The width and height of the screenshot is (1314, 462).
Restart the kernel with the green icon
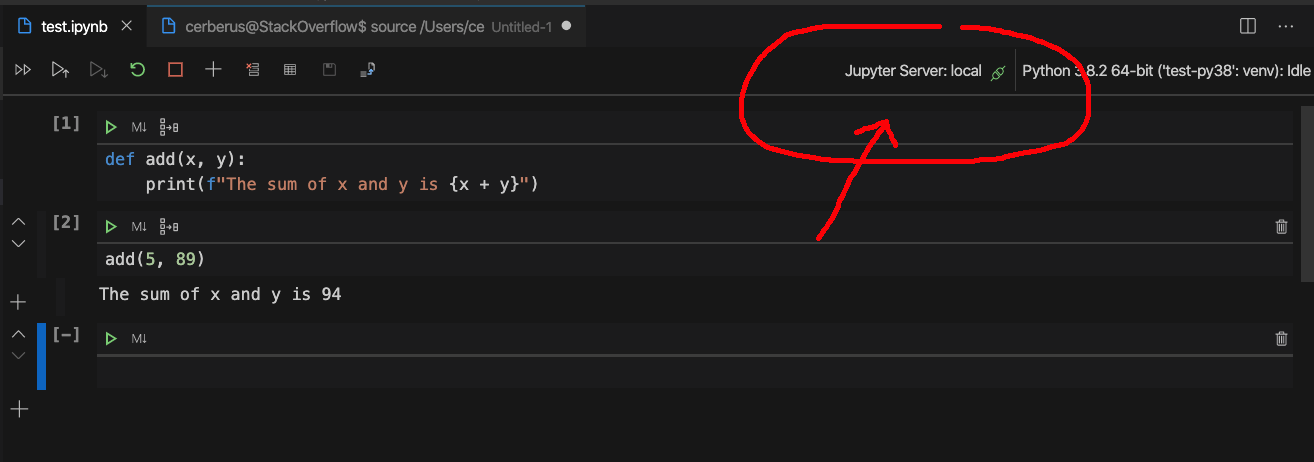(x=137, y=70)
